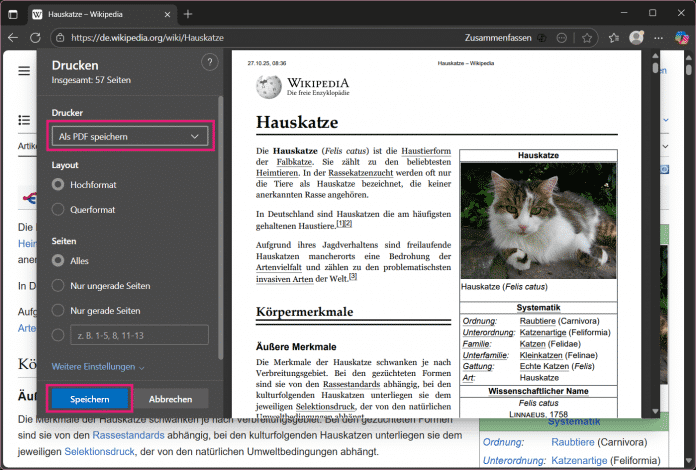Click the Speichern button
This screenshot has height=470, width=696.
[x=90, y=399]
